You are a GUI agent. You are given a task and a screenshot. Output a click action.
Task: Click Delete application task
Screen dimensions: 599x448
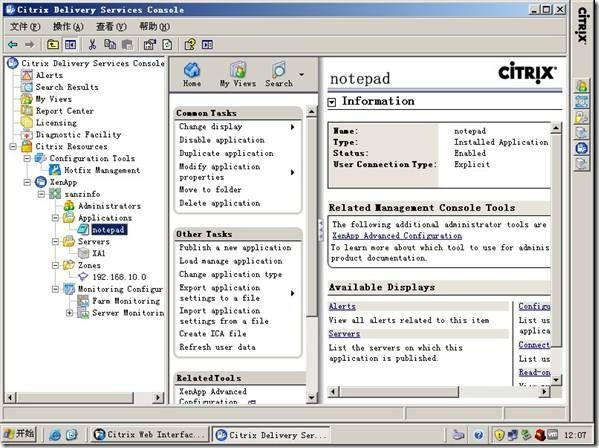click(219, 203)
